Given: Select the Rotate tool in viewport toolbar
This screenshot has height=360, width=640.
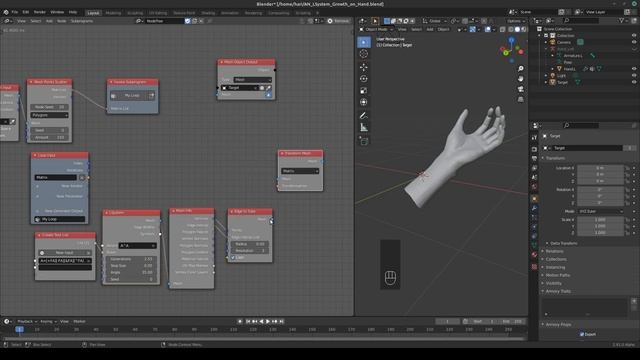Looking at the screenshot, I should pos(364,79).
